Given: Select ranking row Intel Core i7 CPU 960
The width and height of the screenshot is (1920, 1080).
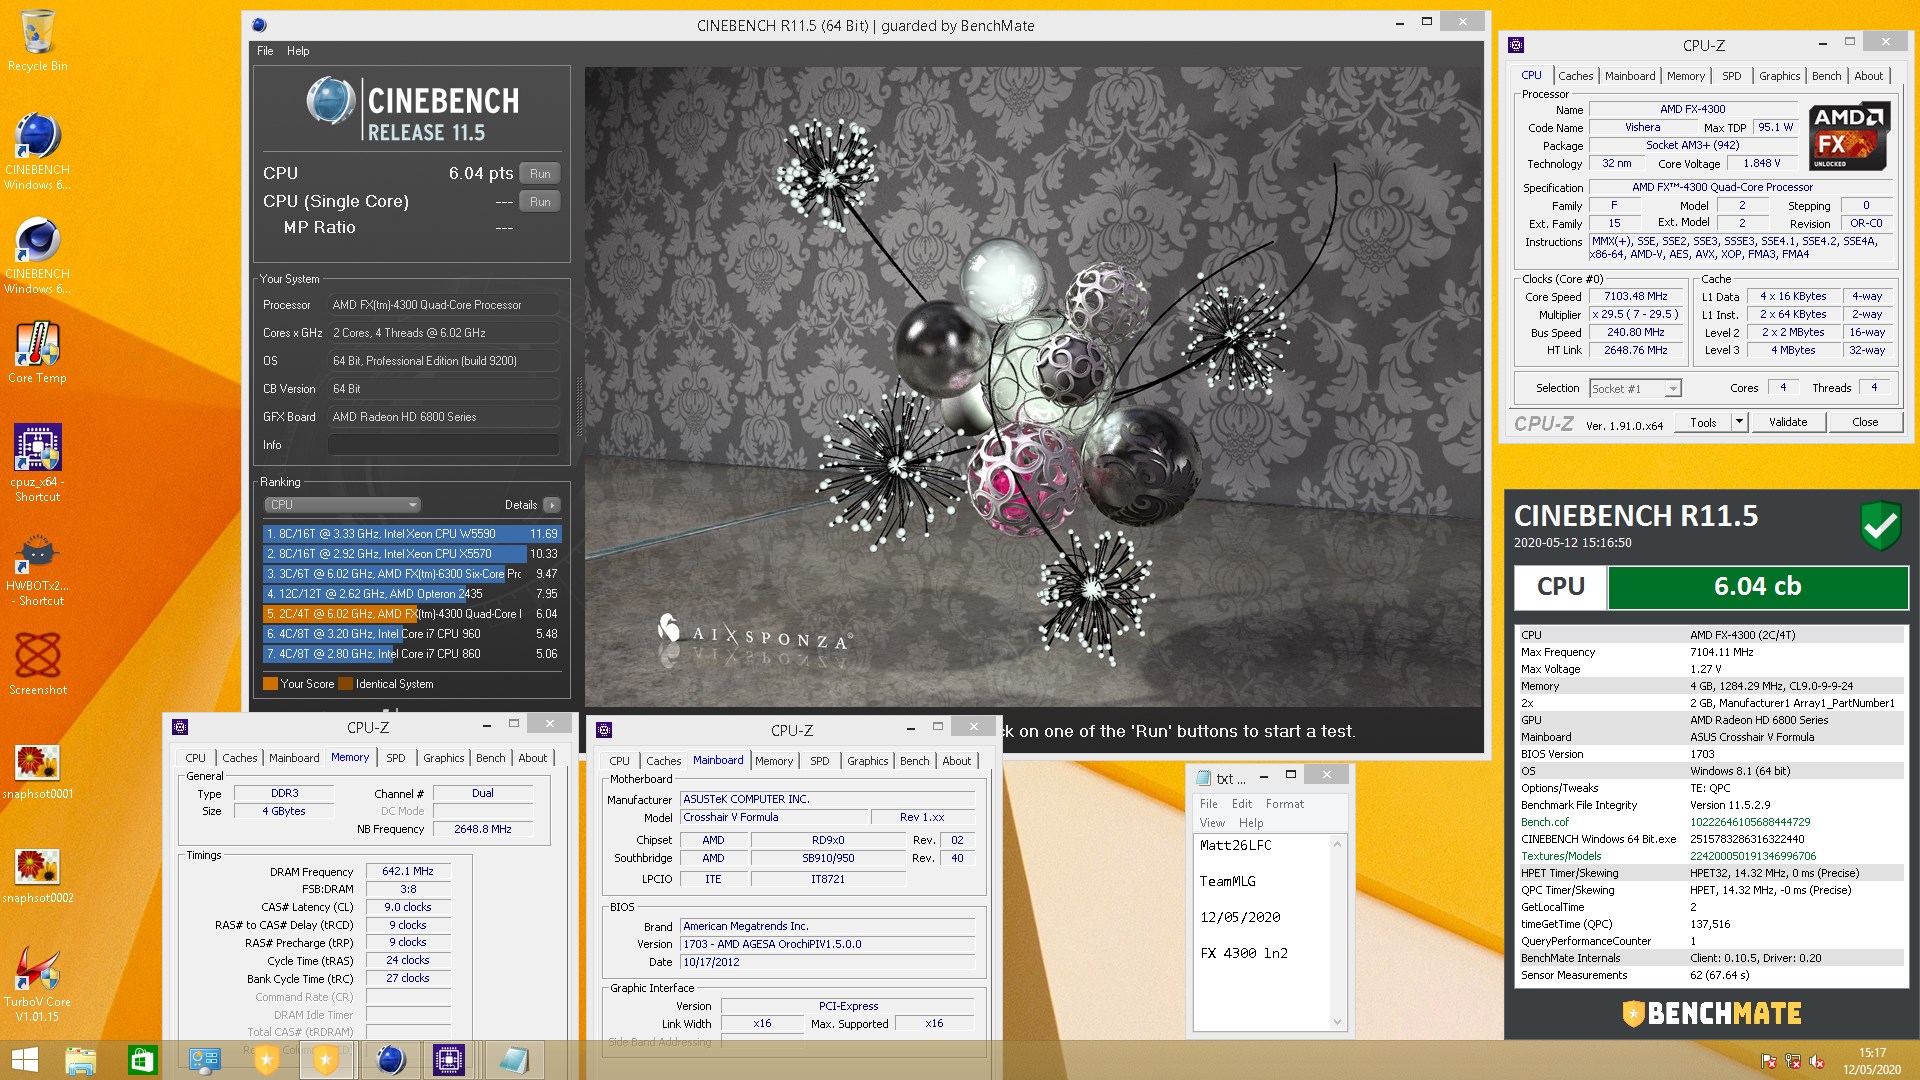Looking at the screenshot, I should 411,634.
